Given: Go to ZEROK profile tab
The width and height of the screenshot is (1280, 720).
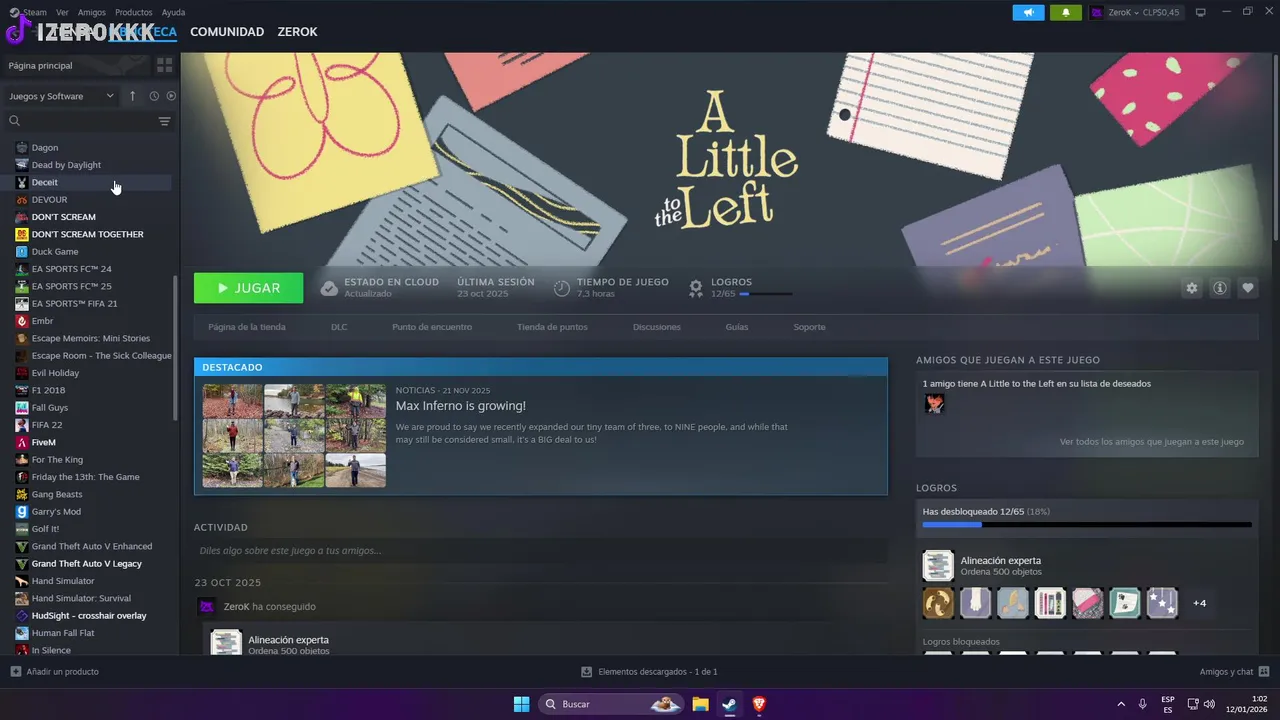Looking at the screenshot, I should [x=297, y=32].
